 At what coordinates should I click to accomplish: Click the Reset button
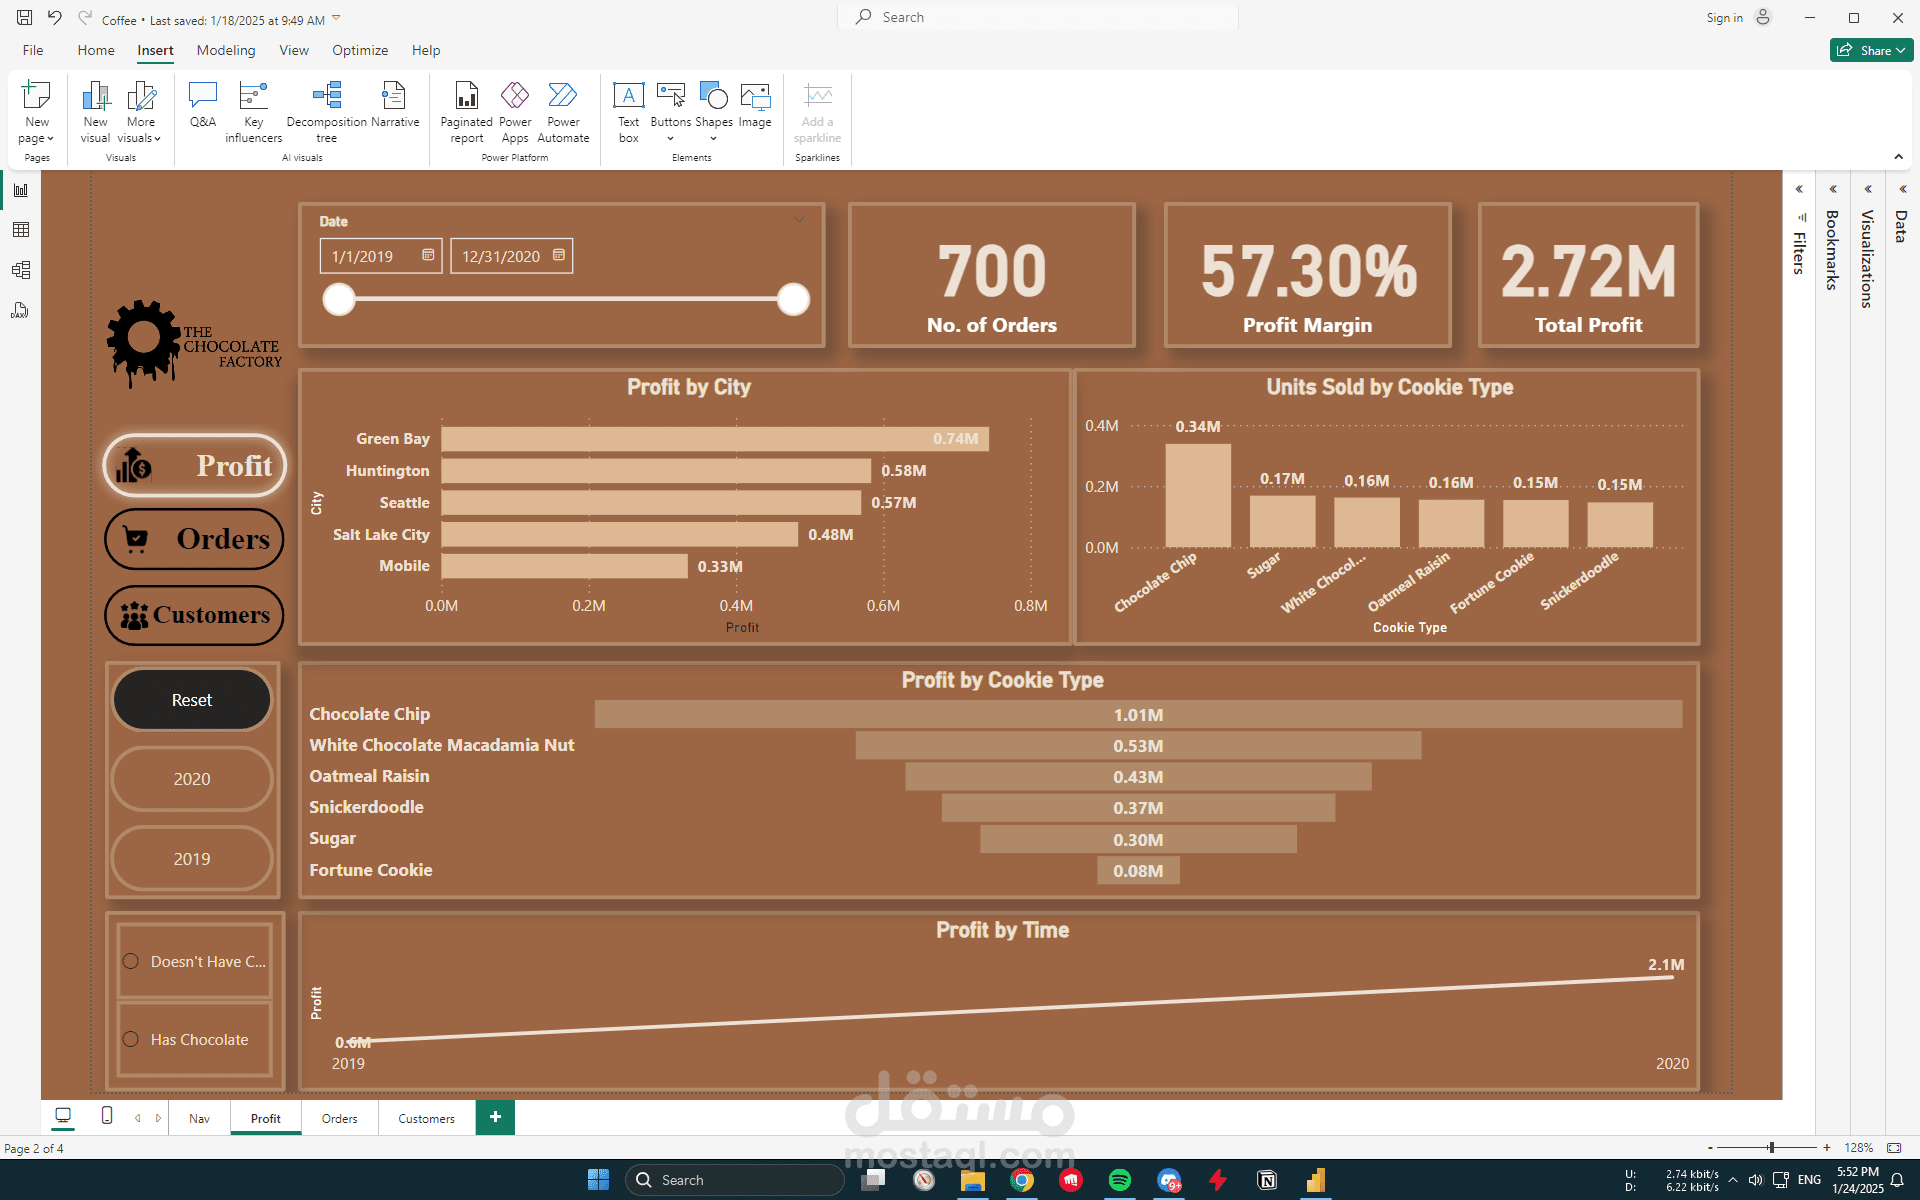(x=192, y=700)
